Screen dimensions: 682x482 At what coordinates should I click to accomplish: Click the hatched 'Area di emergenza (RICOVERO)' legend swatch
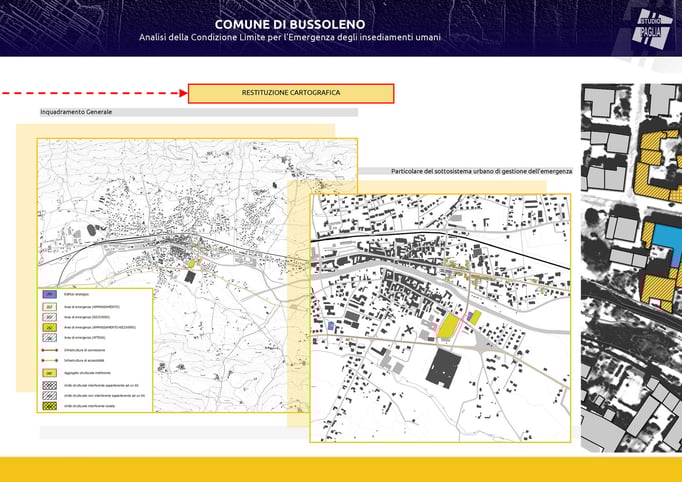tap(50, 317)
